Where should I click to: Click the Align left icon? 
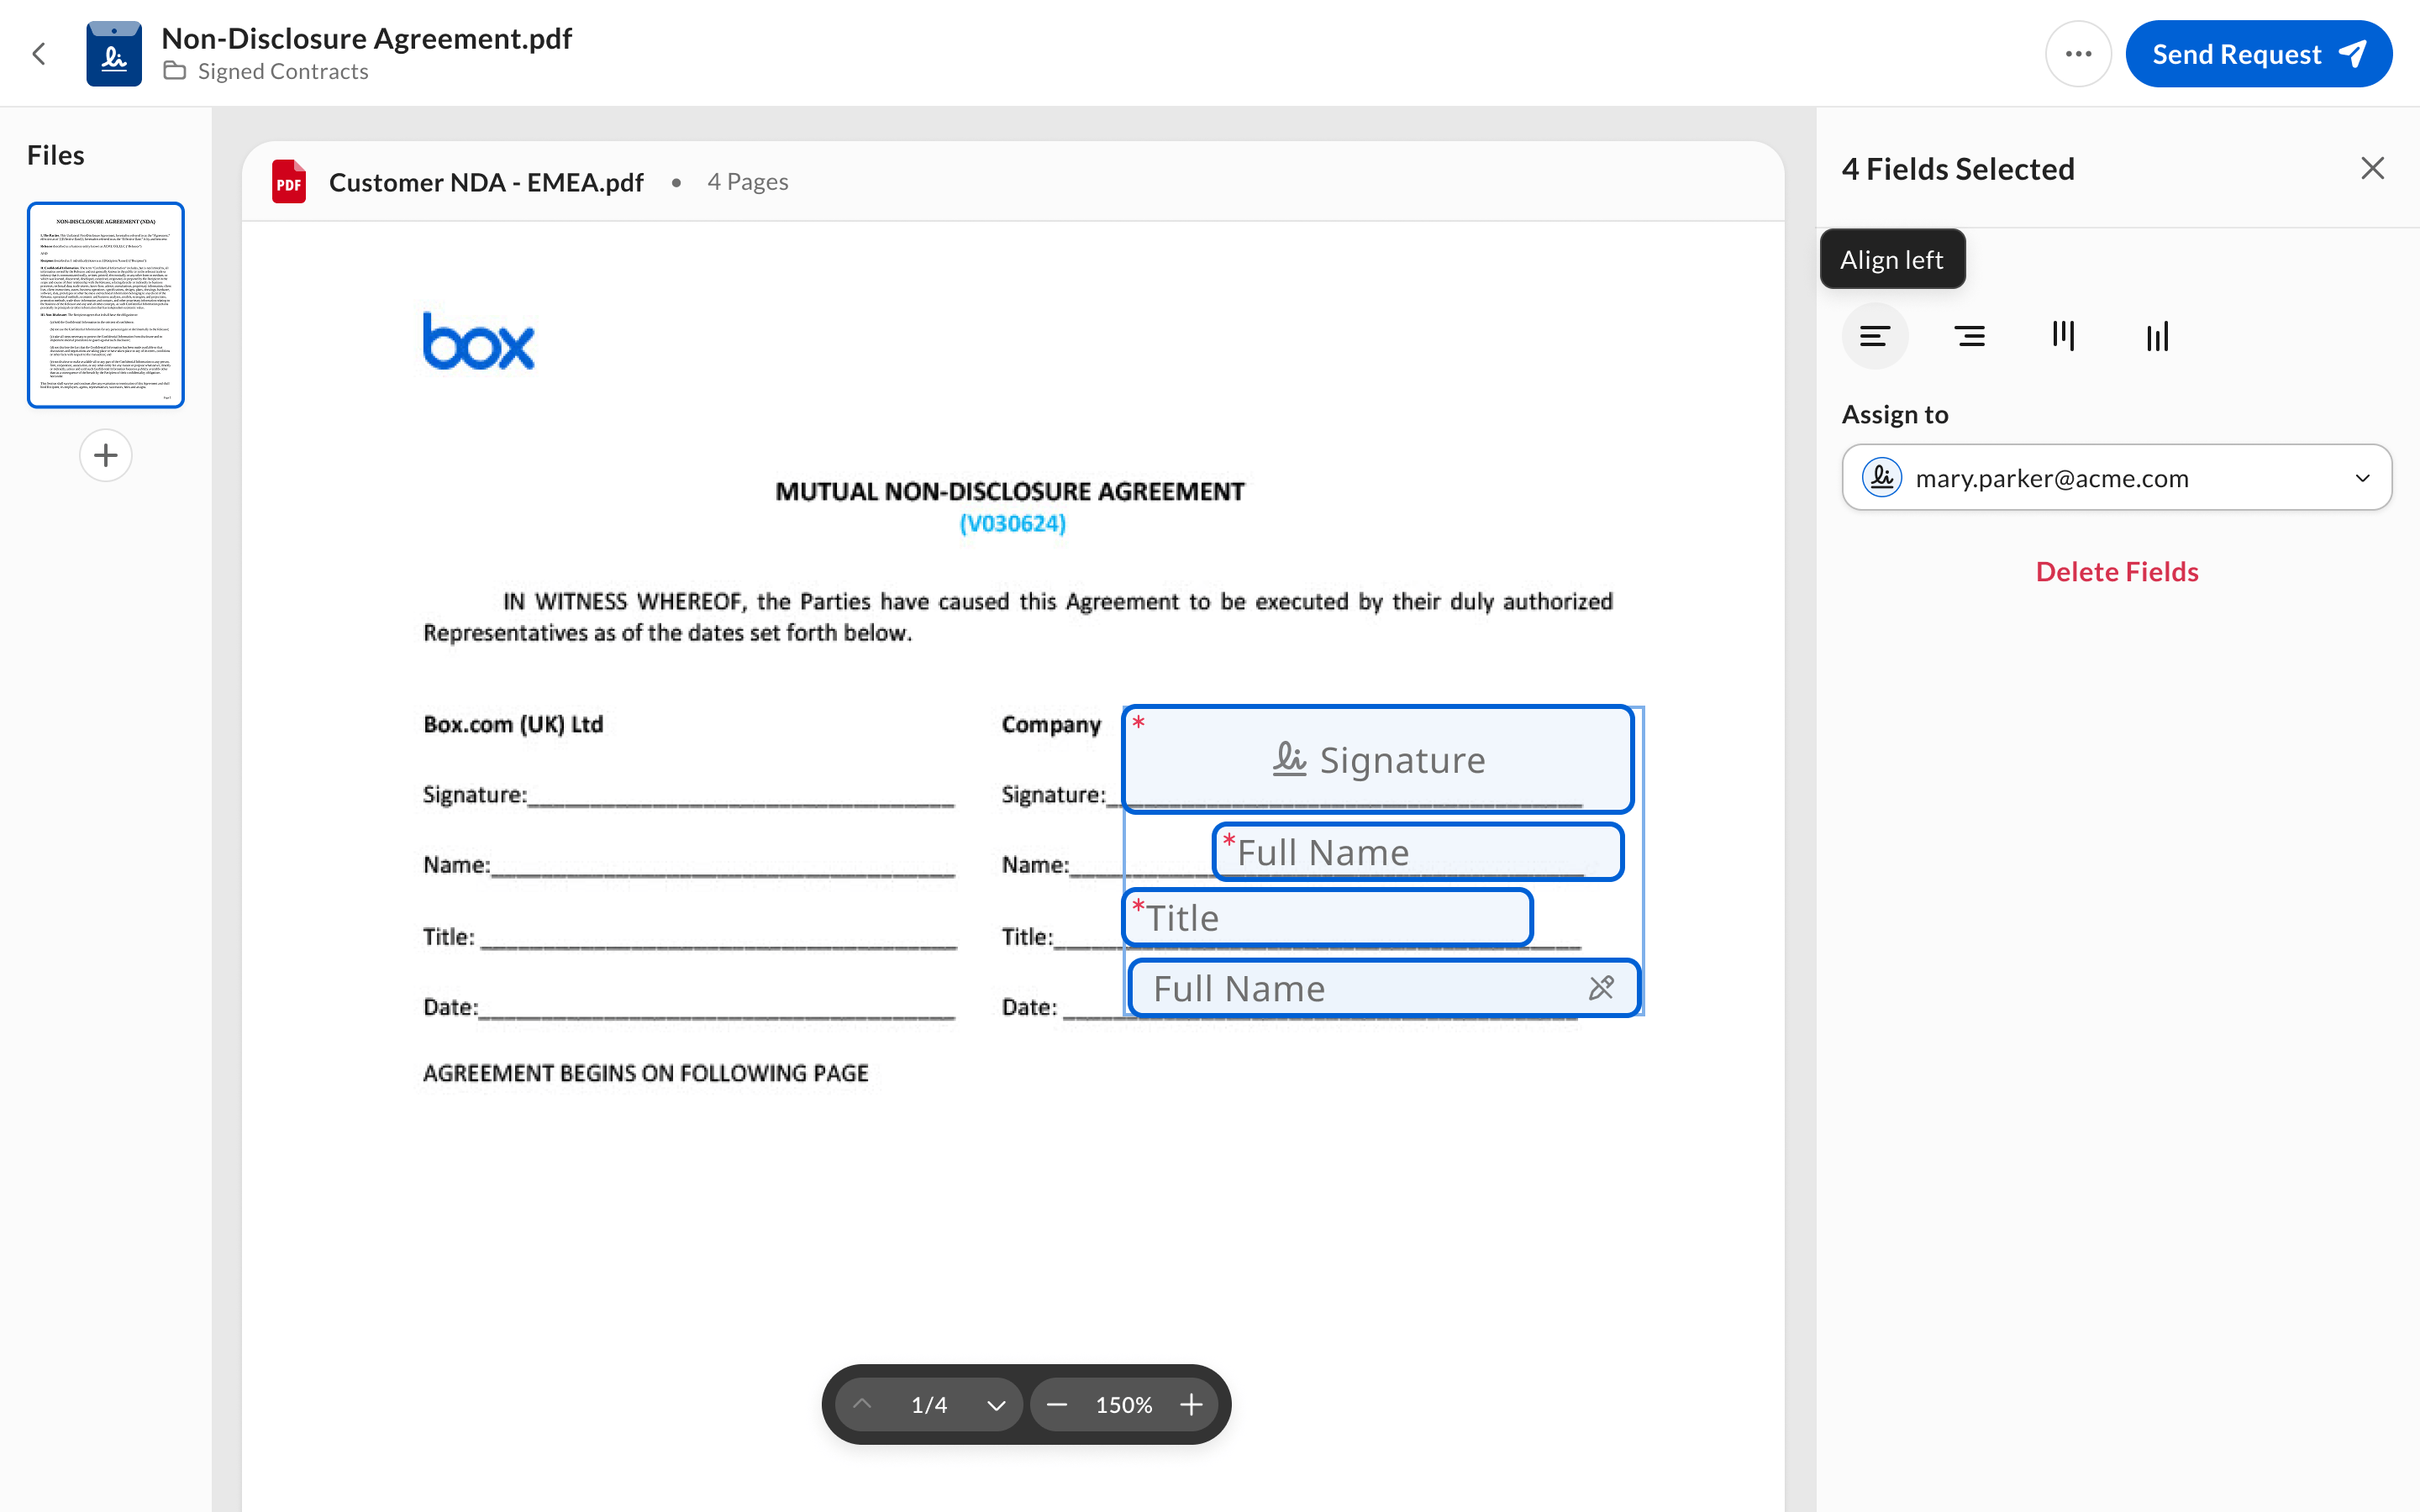(1875, 336)
